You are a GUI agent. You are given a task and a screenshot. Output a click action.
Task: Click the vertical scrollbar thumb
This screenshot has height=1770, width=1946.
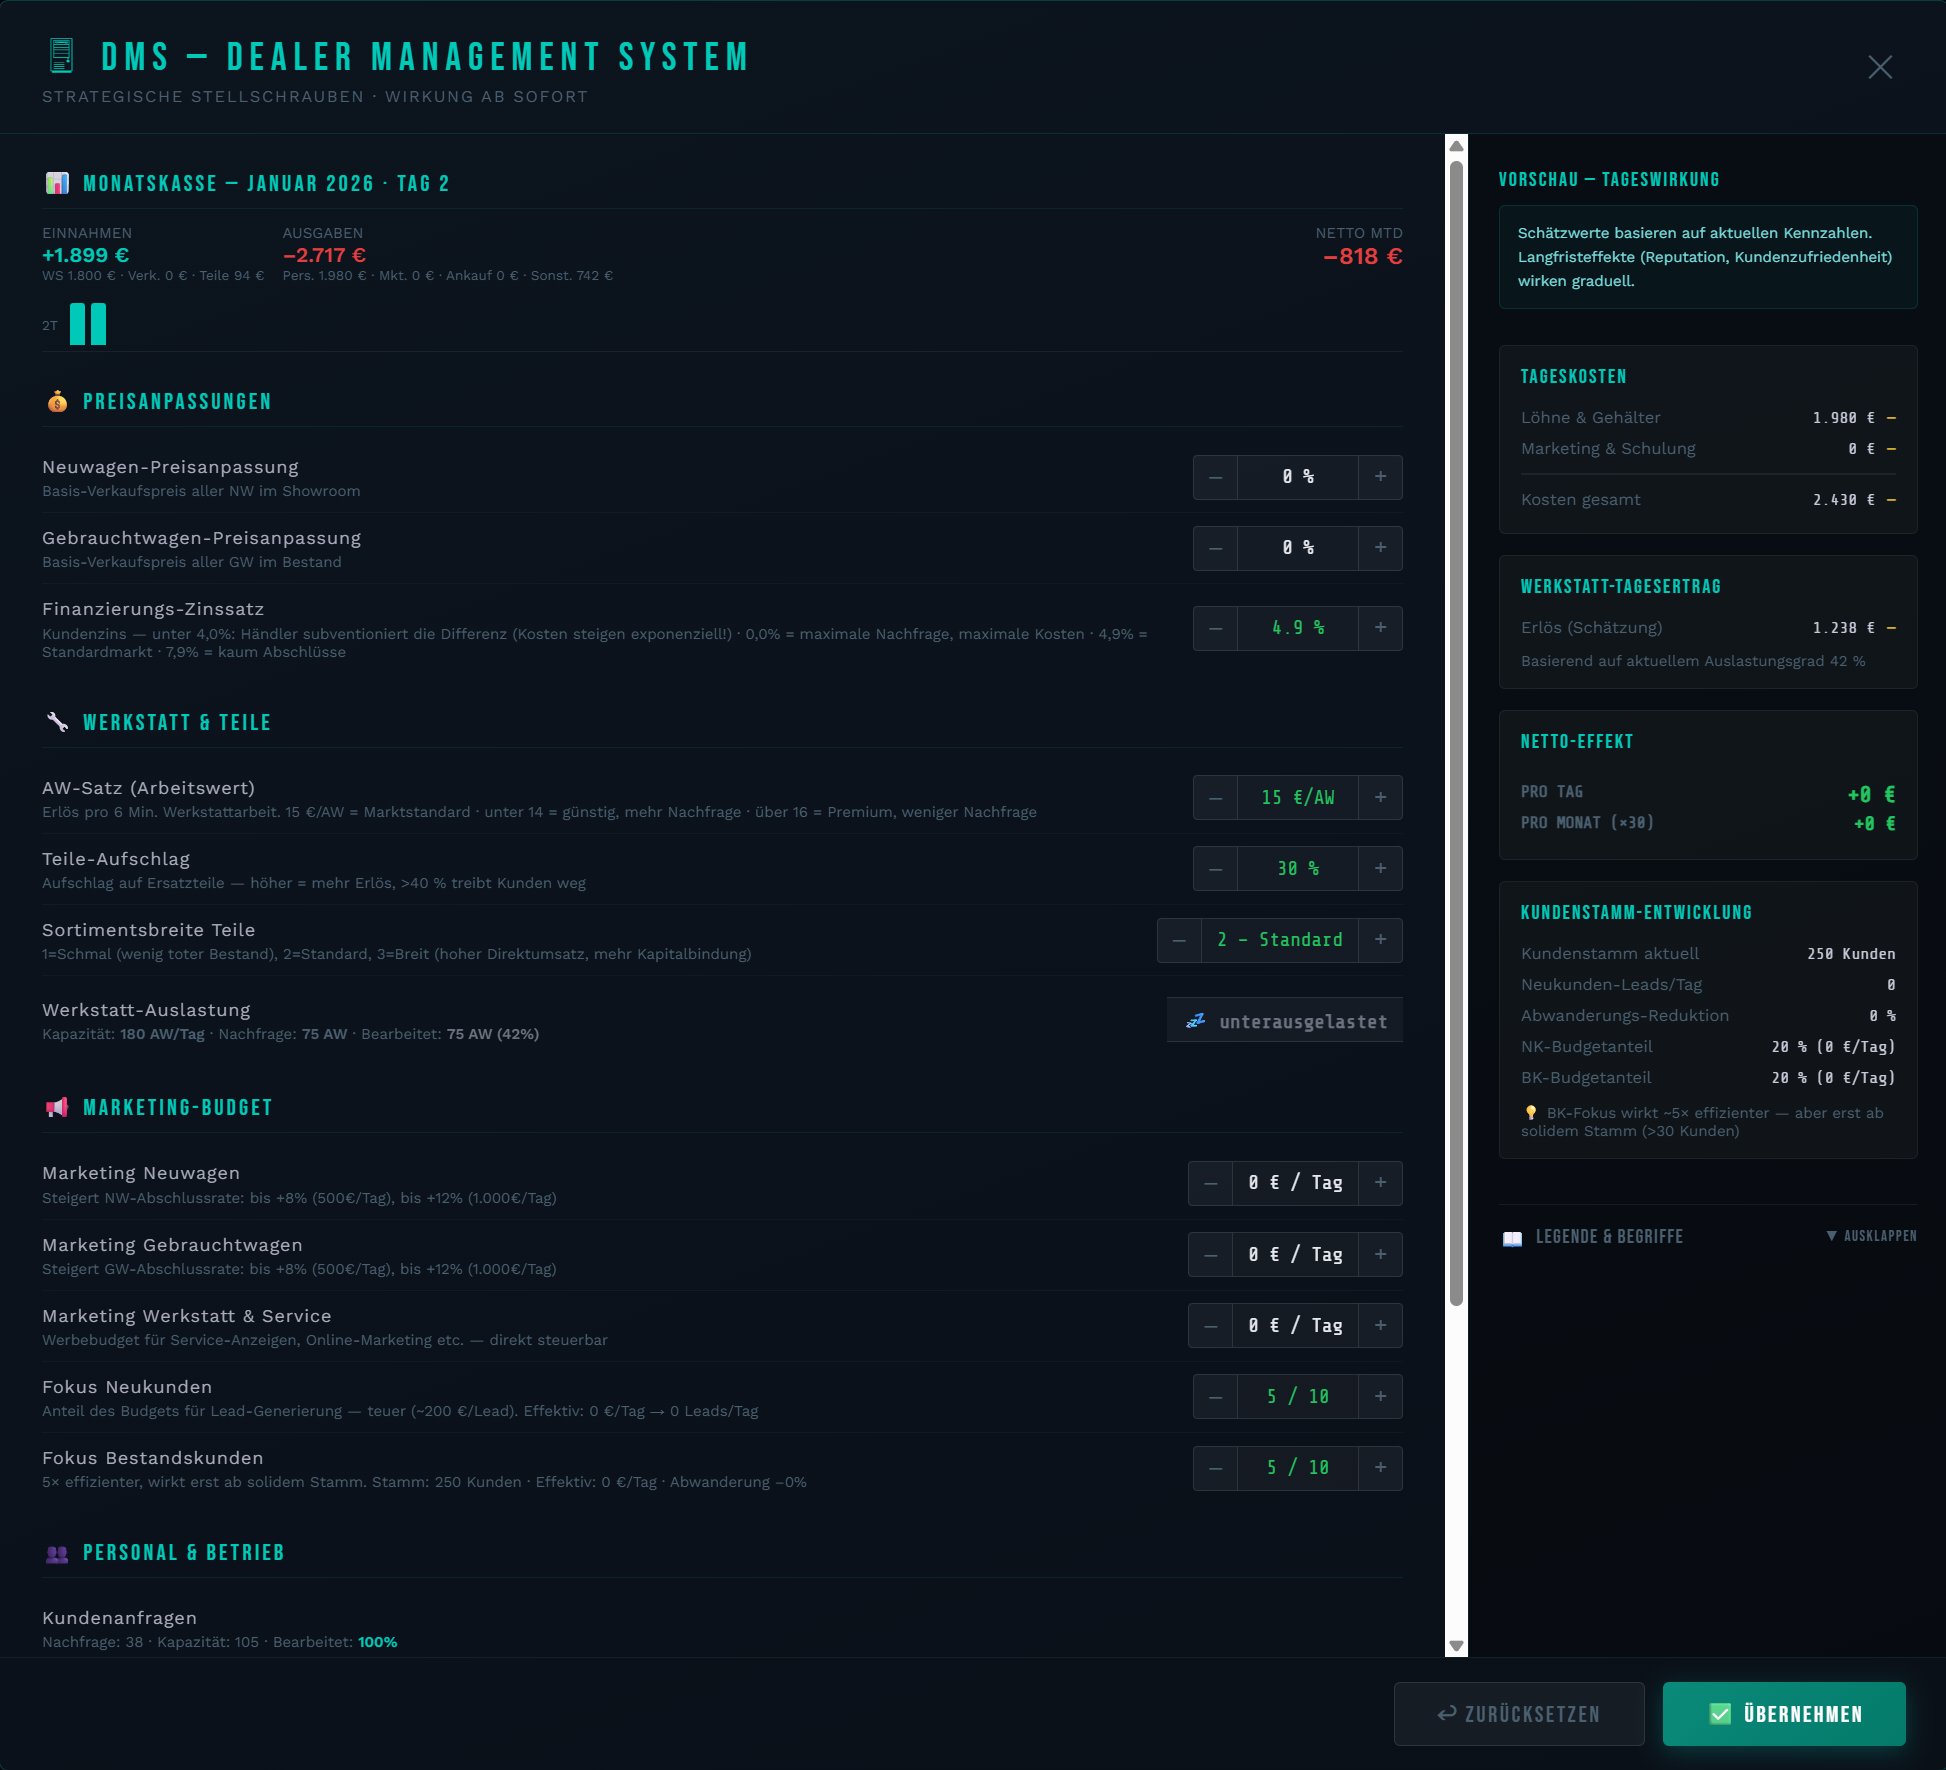coord(1456,733)
